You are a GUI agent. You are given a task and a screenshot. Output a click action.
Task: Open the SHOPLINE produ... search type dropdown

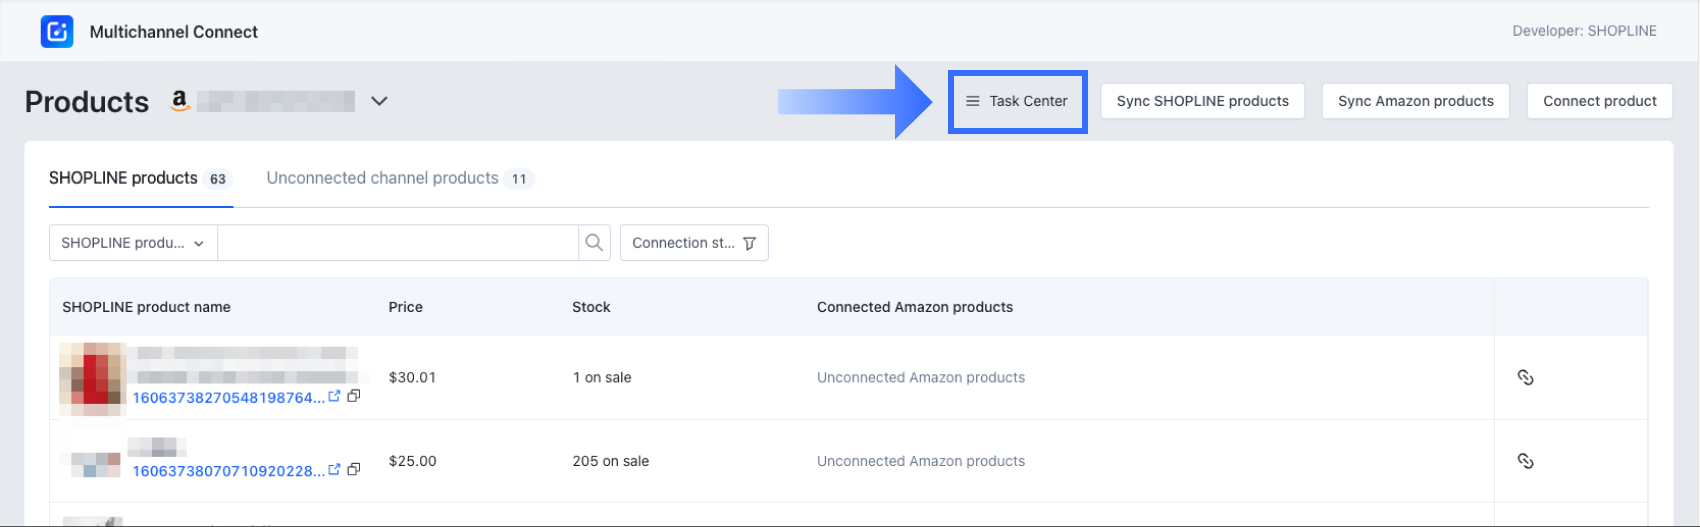pyautogui.click(x=133, y=243)
